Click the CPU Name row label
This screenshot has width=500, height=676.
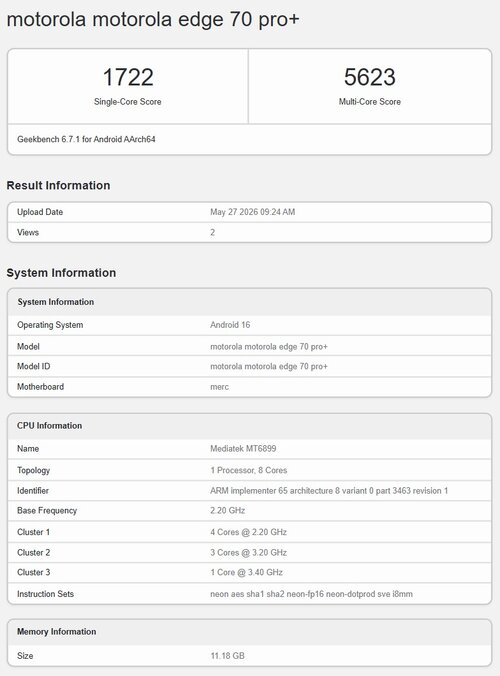pyautogui.click(x=28, y=449)
